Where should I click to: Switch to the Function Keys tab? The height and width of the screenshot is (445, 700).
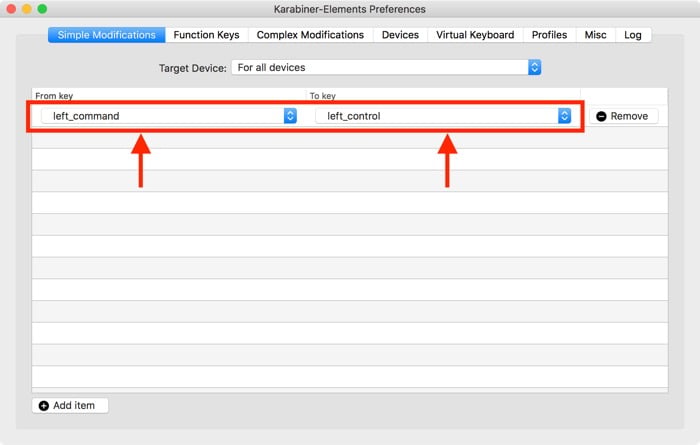click(206, 35)
